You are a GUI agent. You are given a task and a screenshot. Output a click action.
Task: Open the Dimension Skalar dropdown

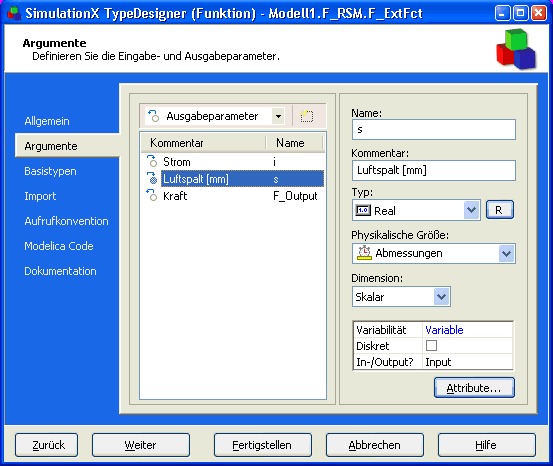442,297
